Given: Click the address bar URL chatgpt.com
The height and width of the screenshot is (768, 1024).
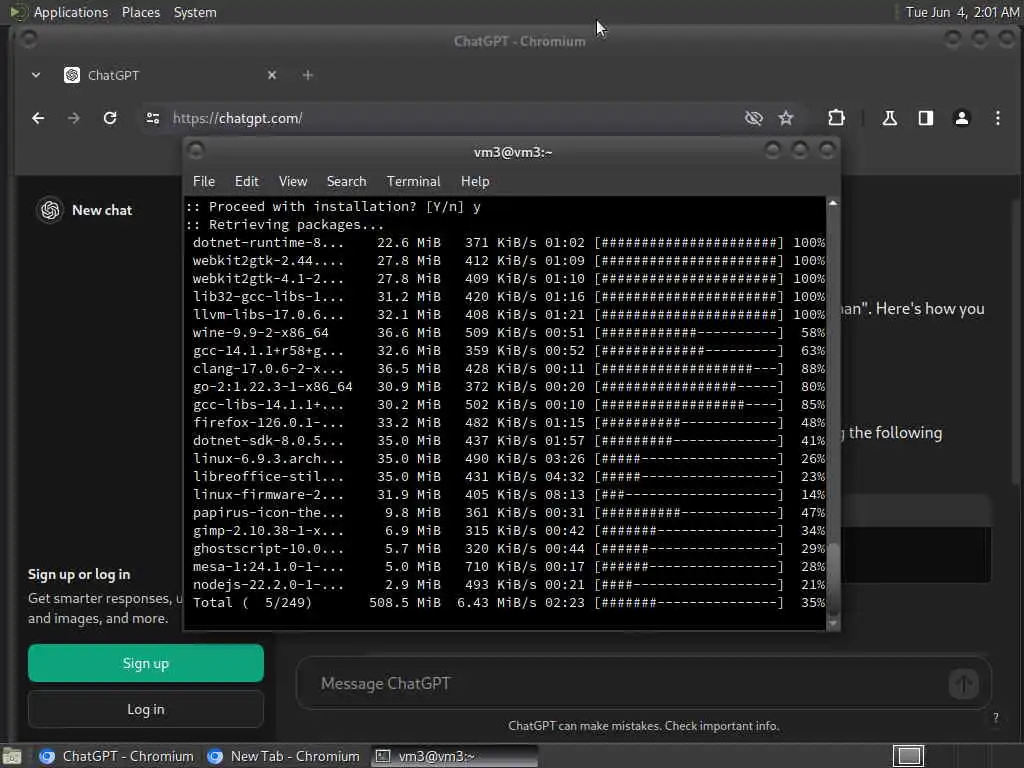Looking at the screenshot, I should 238,118.
